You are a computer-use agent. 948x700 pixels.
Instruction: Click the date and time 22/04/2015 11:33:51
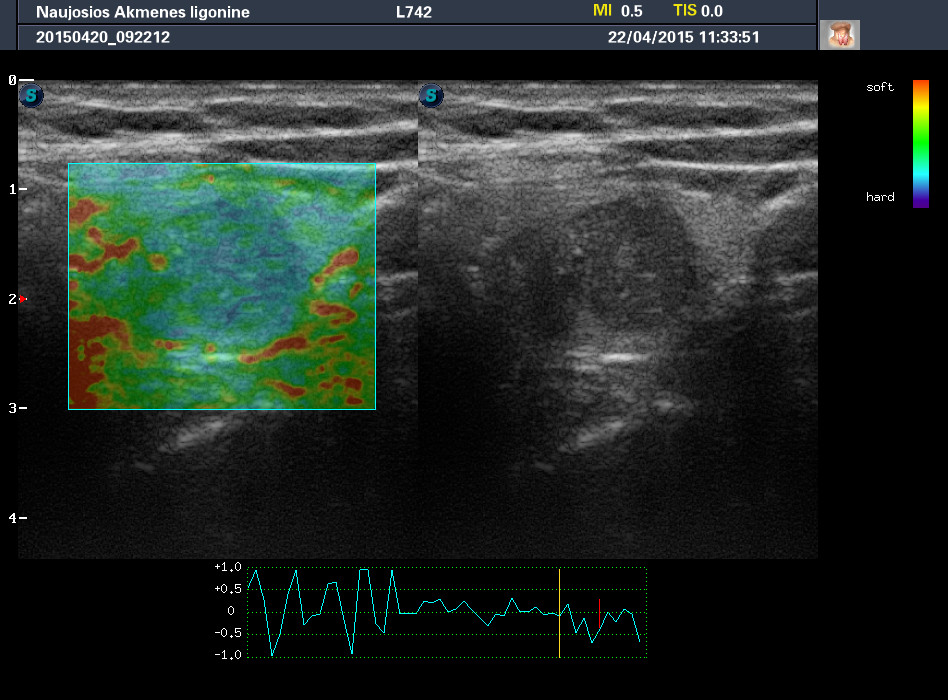684,37
